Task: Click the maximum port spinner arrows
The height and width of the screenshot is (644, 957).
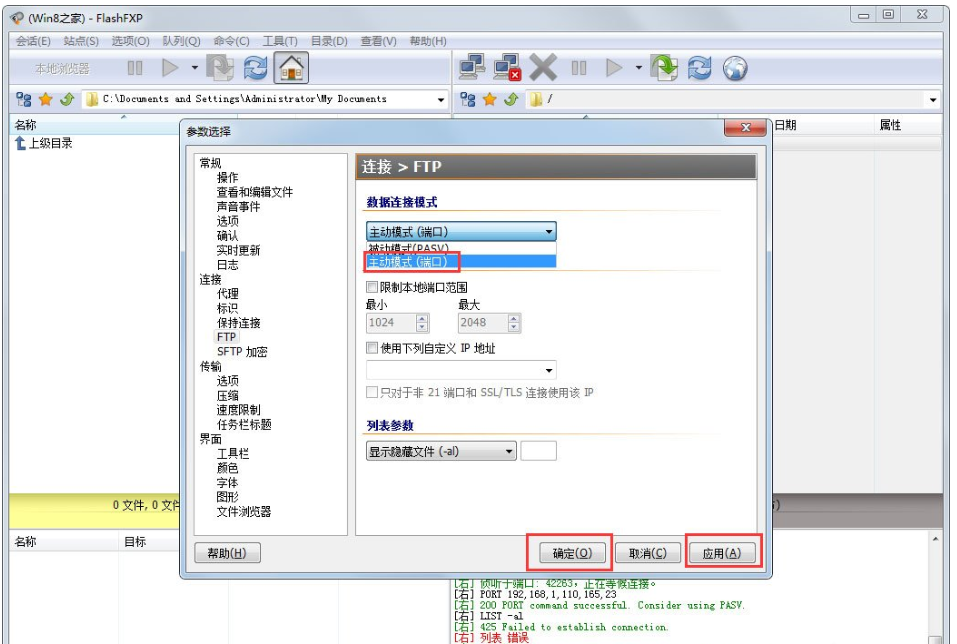Action: (x=514, y=323)
